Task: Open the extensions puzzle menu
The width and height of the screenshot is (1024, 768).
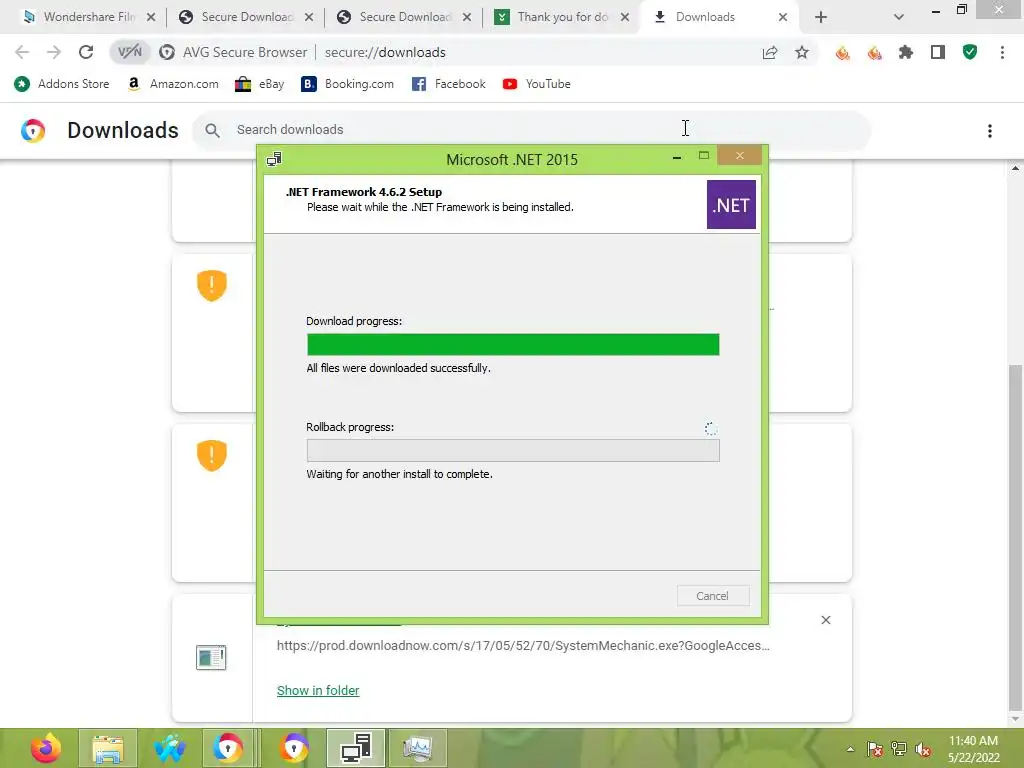Action: (x=906, y=52)
